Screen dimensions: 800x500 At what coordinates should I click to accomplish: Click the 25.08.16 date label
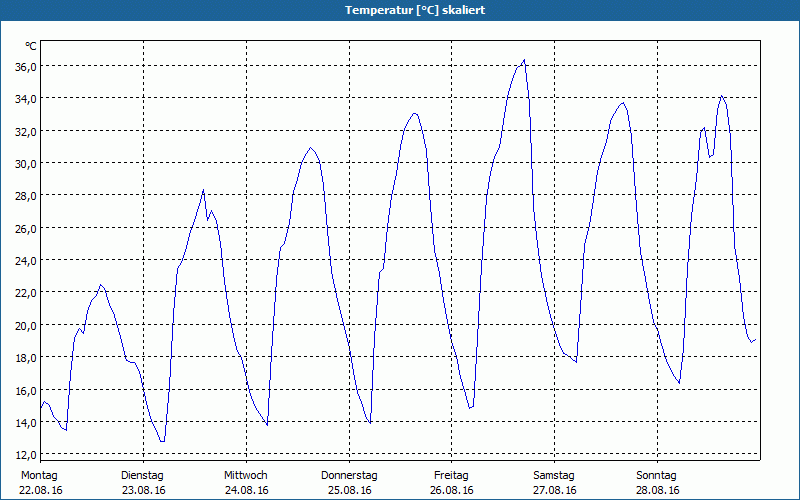[x=349, y=490]
